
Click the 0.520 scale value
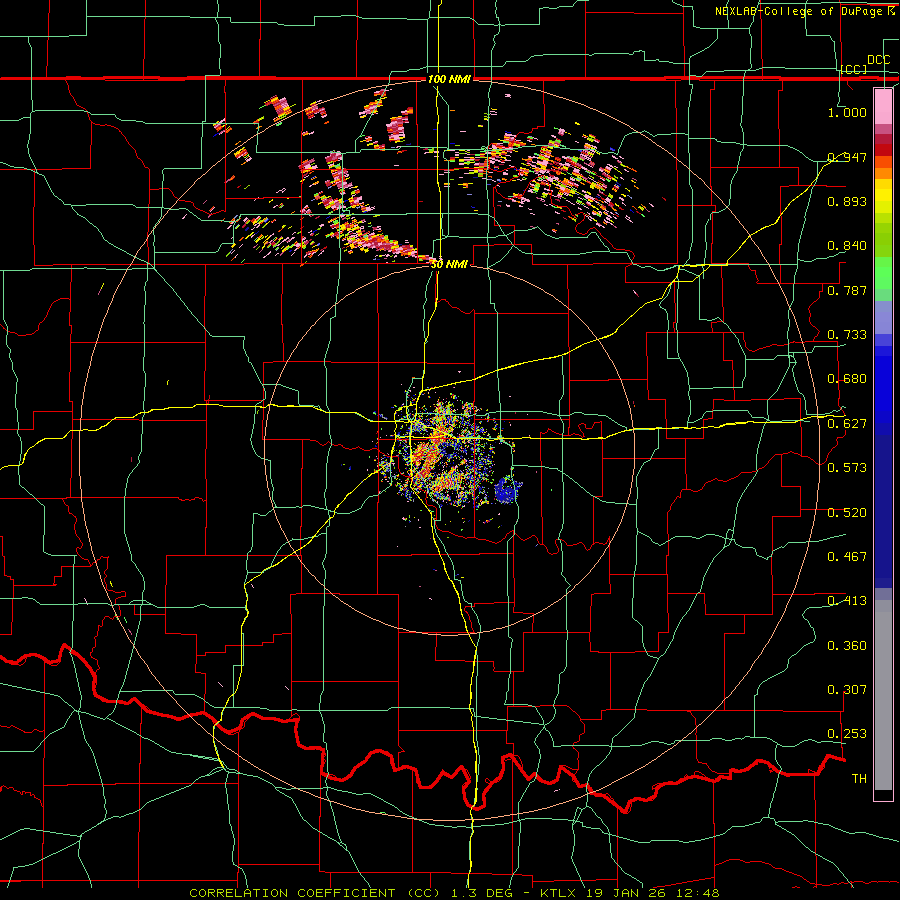click(x=847, y=513)
